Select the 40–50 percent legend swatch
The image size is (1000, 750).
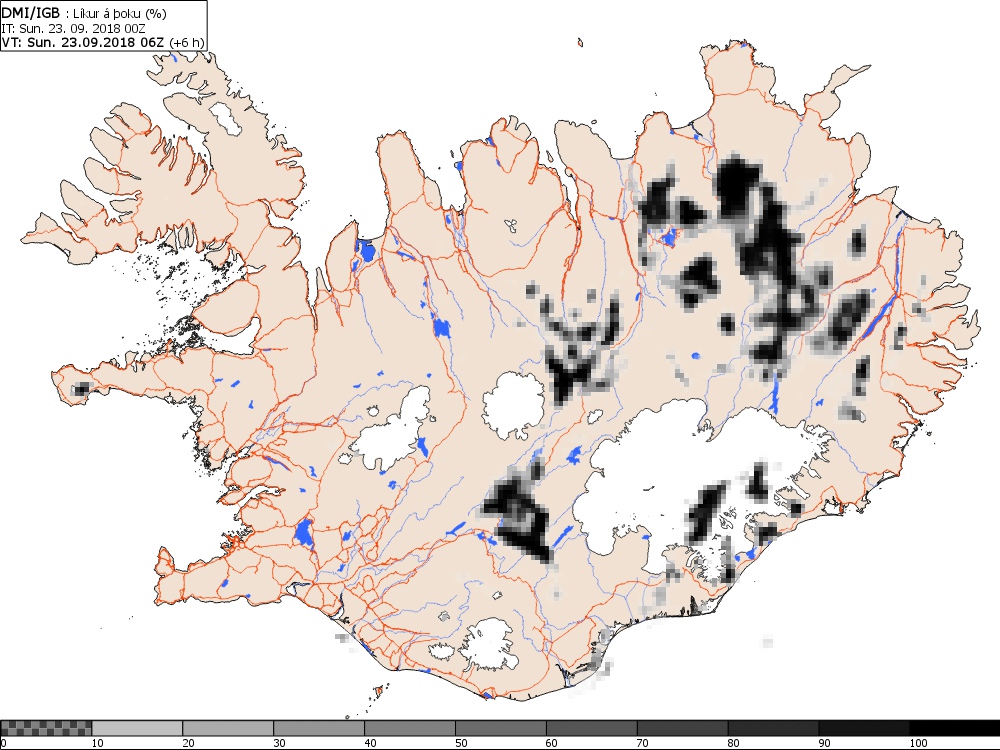[409, 728]
